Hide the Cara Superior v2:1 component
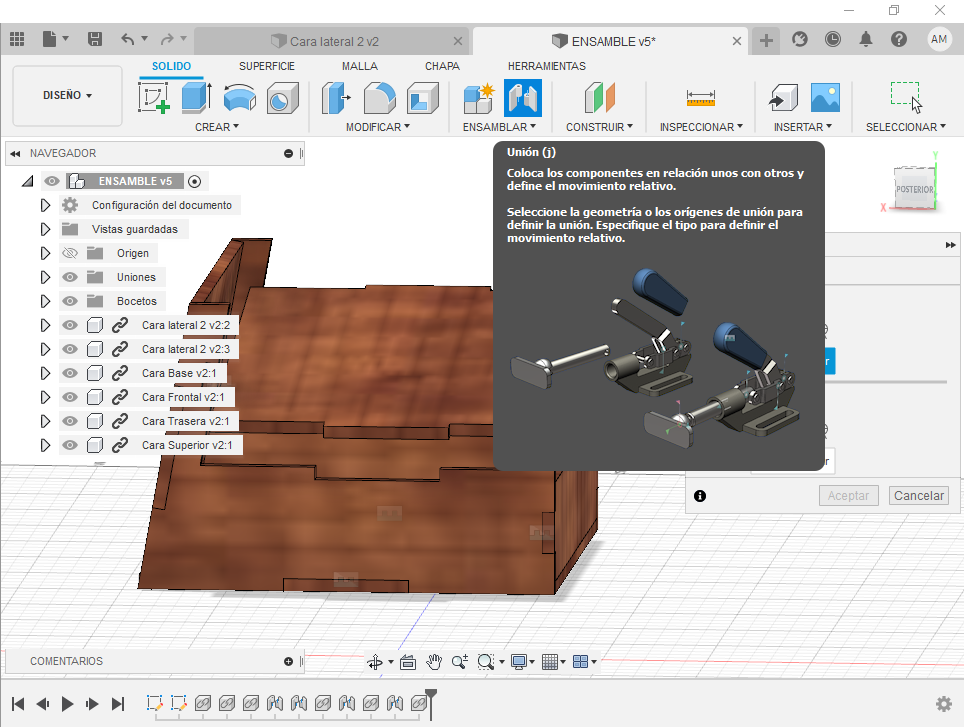The image size is (964, 727). [x=70, y=445]
